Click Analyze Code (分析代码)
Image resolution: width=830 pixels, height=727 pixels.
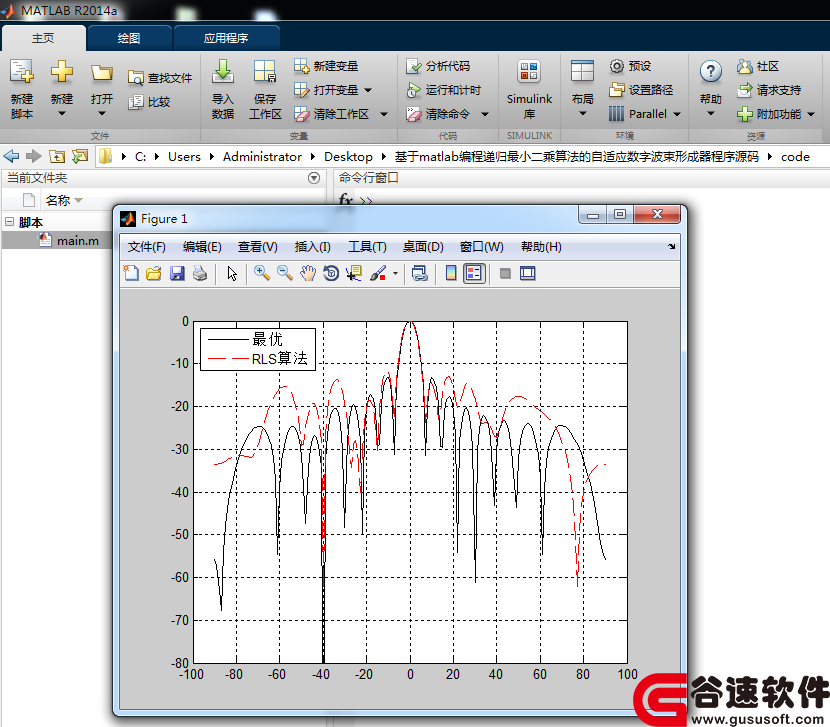point(438,66)
